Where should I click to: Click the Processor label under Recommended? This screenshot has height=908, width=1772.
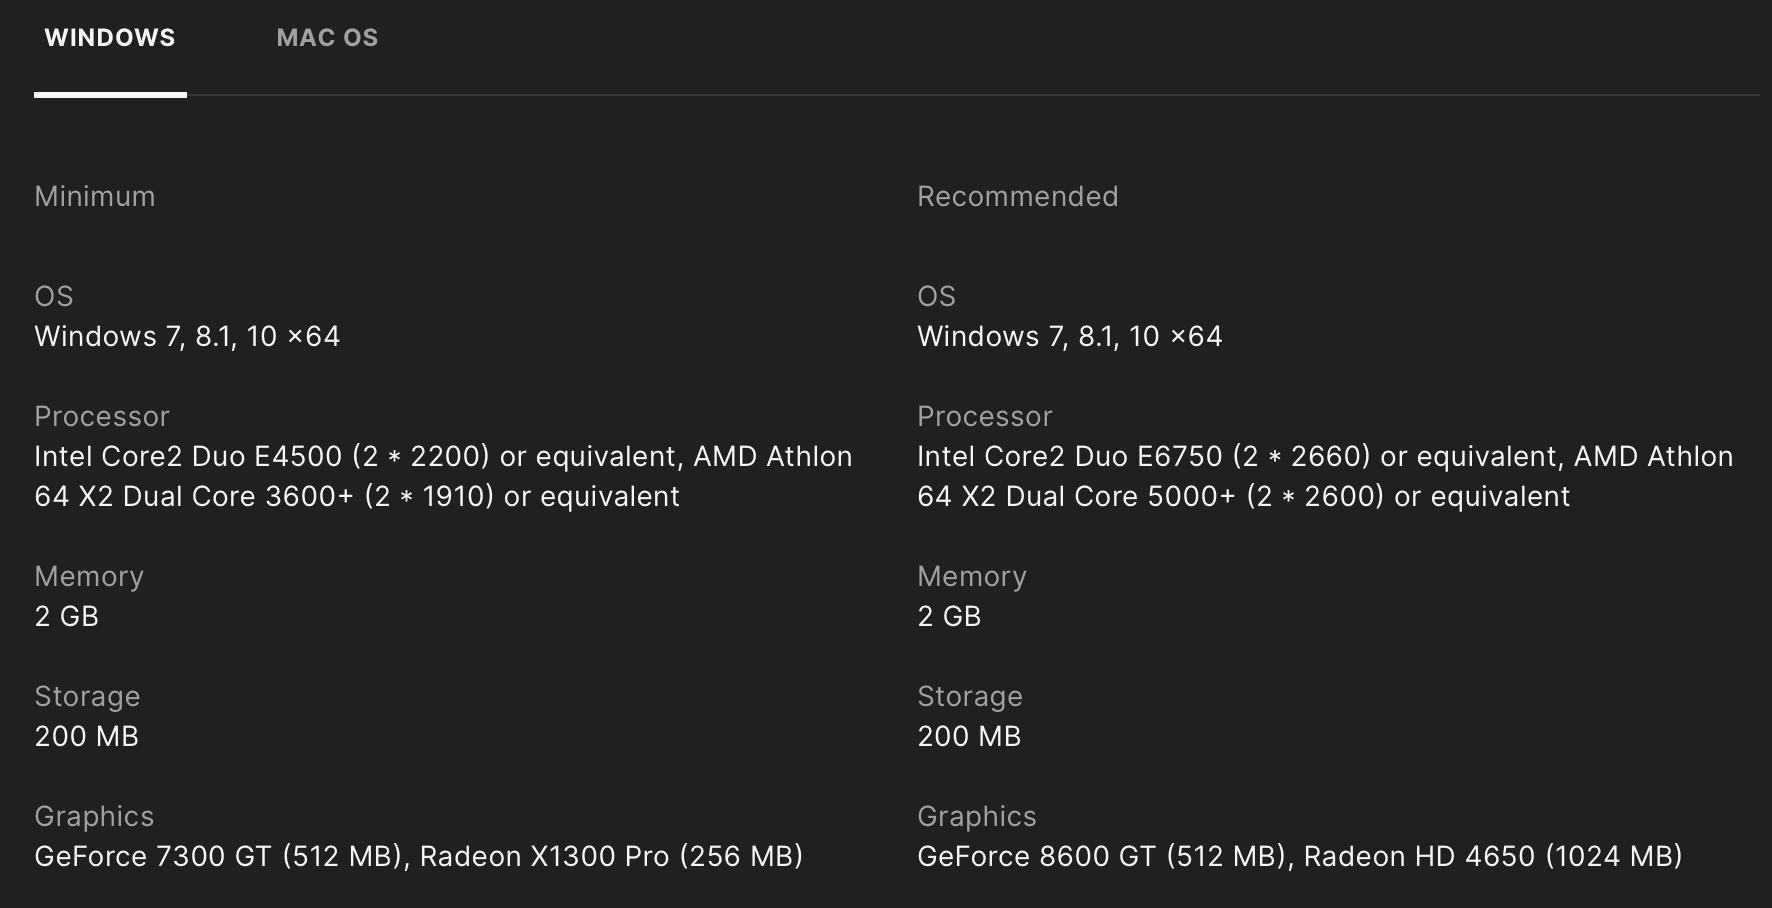tap(984, 416)
